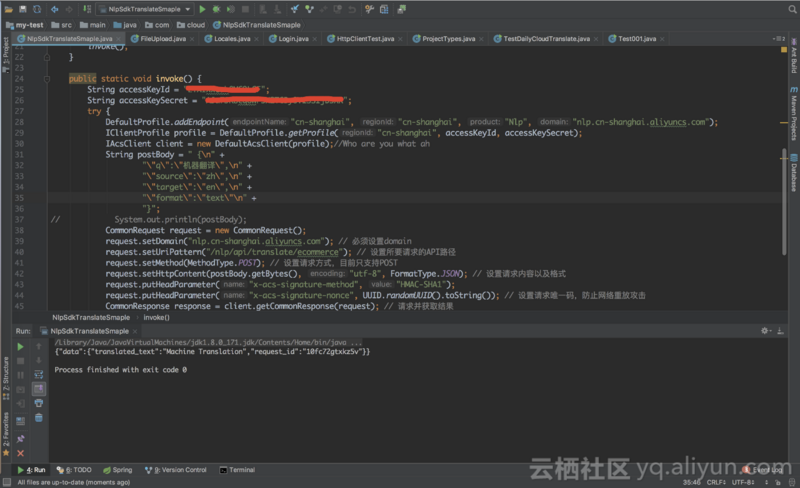The image size is (800, 488).
Task: Toggle the Database side panel
Action: (794, 173)
